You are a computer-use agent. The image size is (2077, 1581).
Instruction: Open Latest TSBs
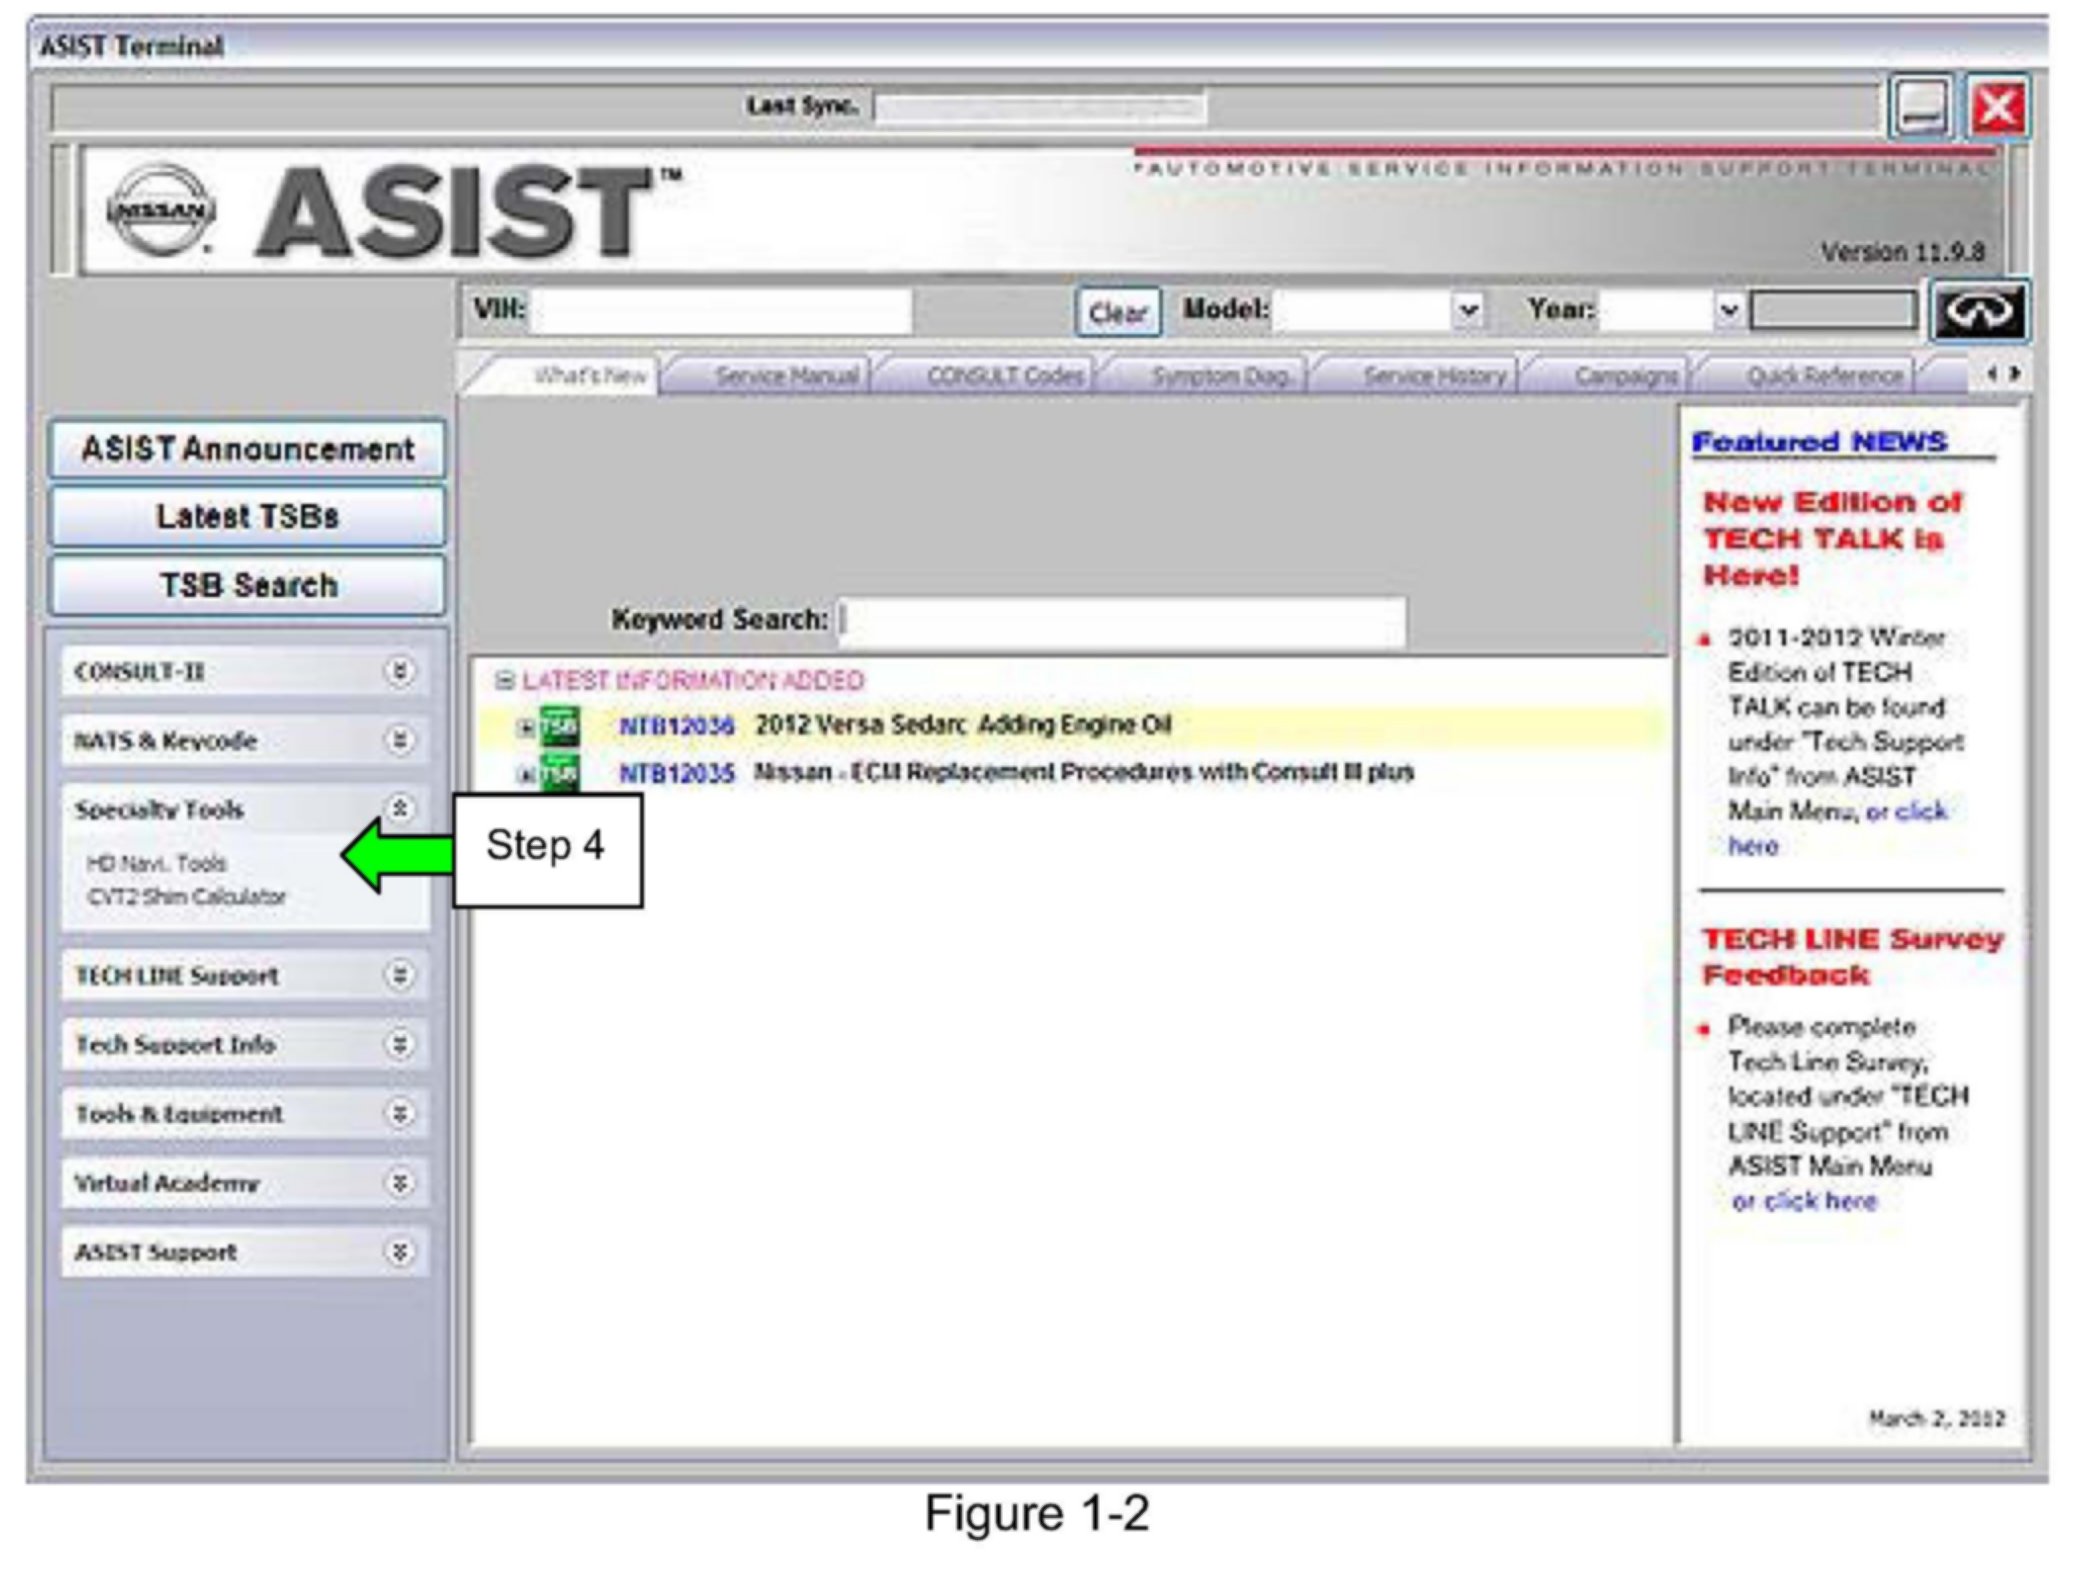pyautogui.click(x=247, y=517)
